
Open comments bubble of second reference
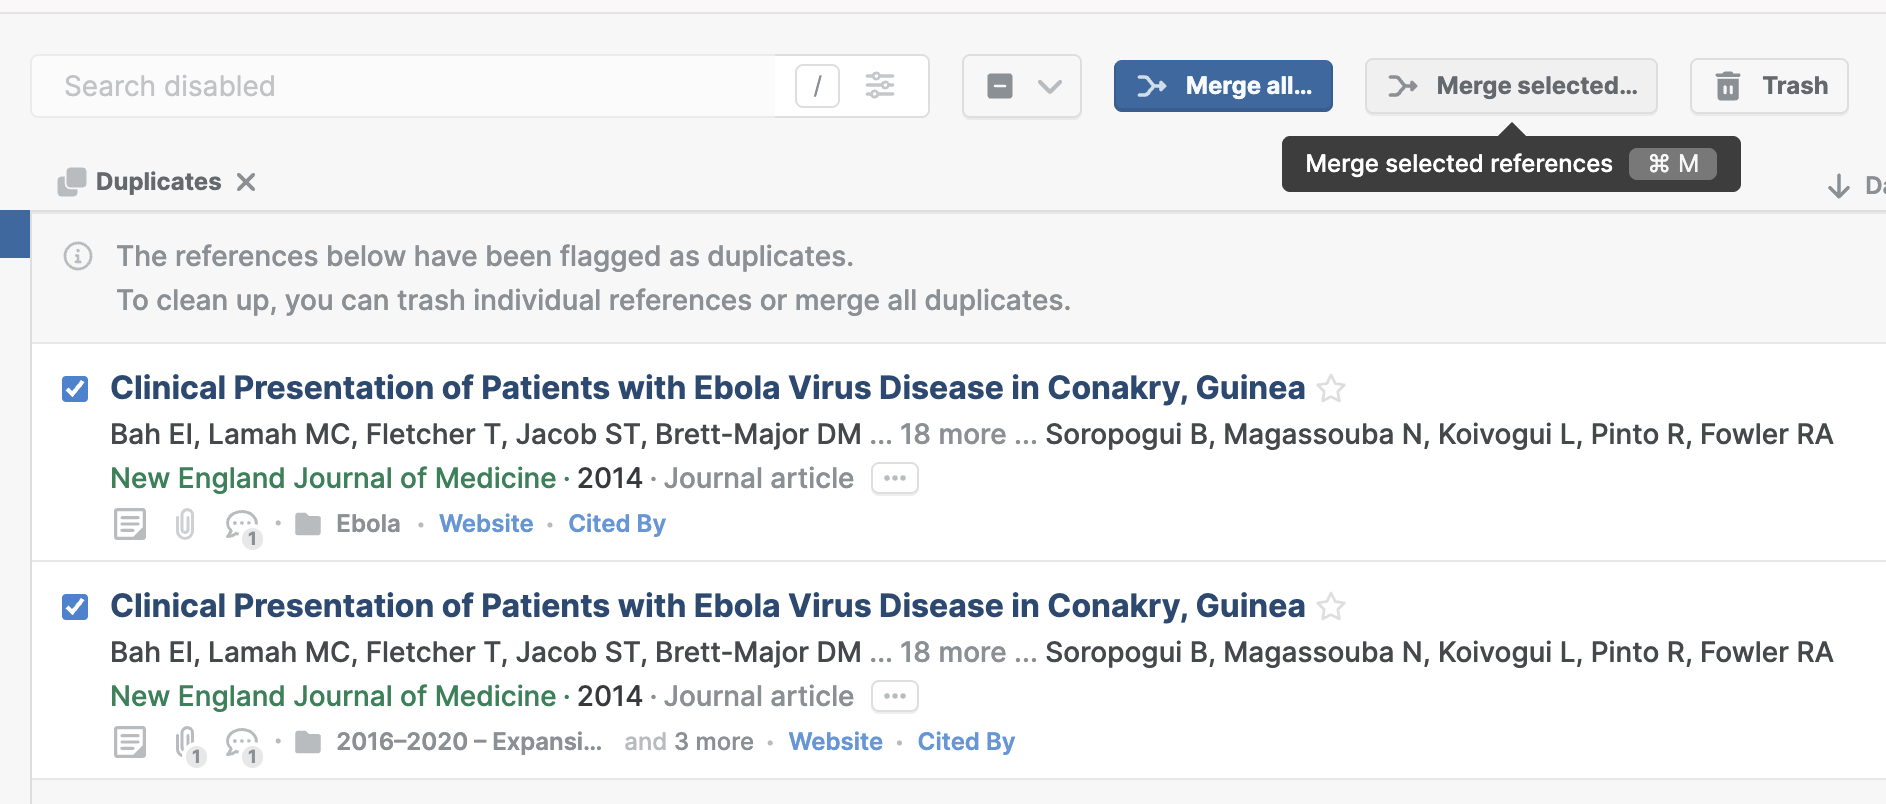[x=243, y=745]
